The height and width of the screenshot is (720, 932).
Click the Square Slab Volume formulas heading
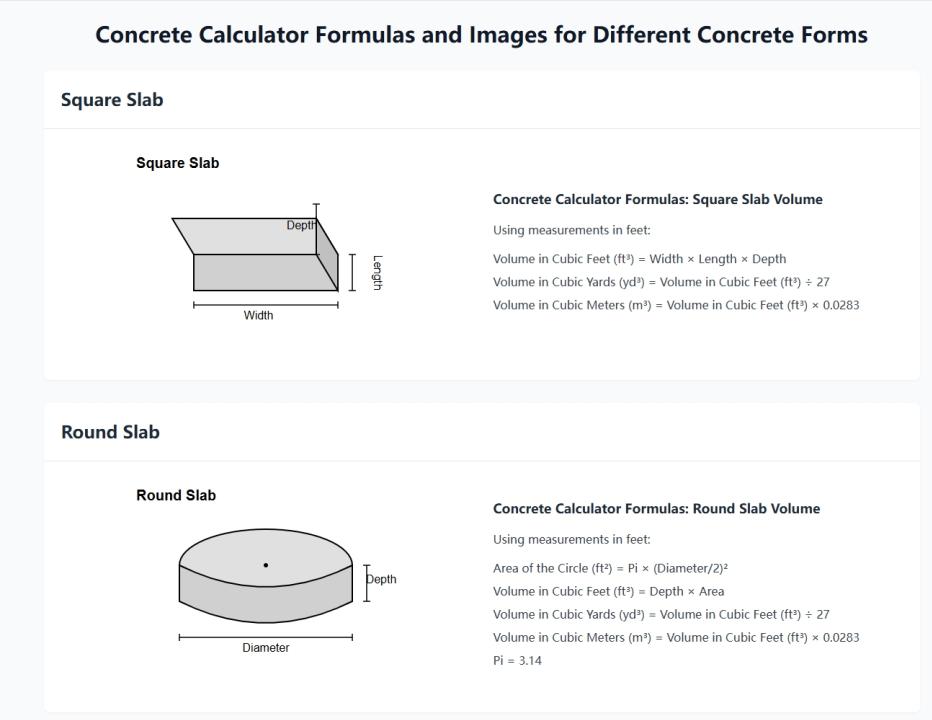click(657, 199)
